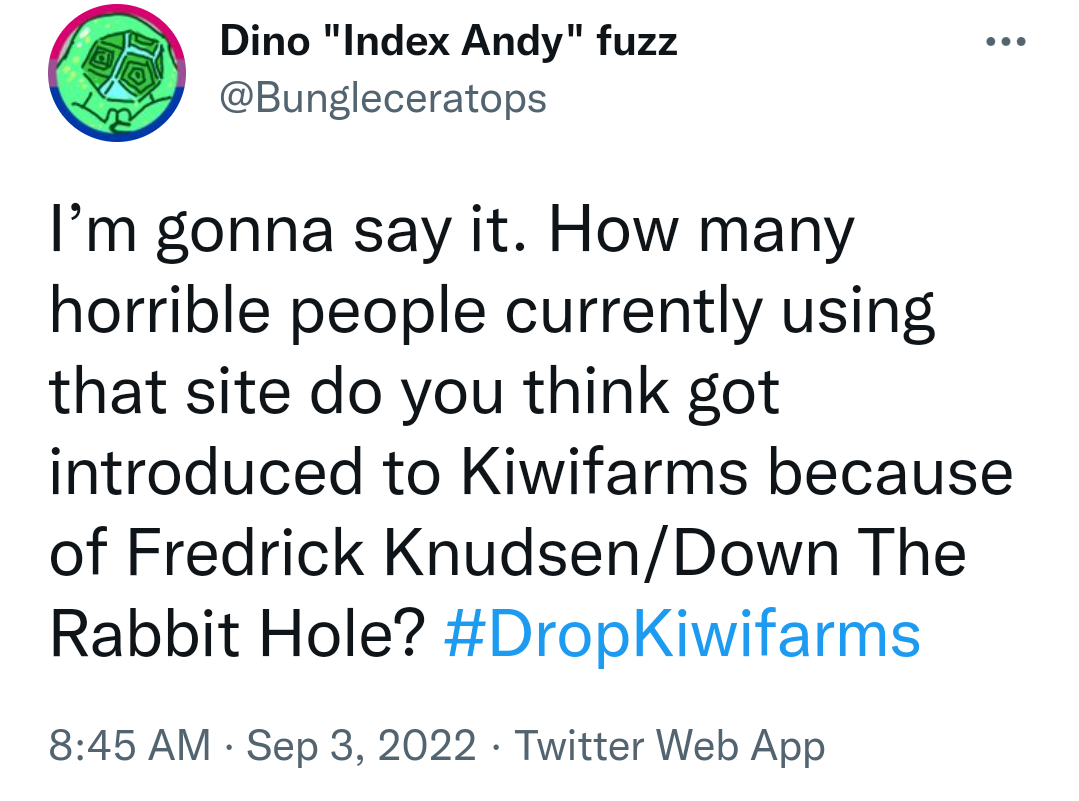
Task: Visit the @Bungleceratops handle link
Action: coord(383,98)
